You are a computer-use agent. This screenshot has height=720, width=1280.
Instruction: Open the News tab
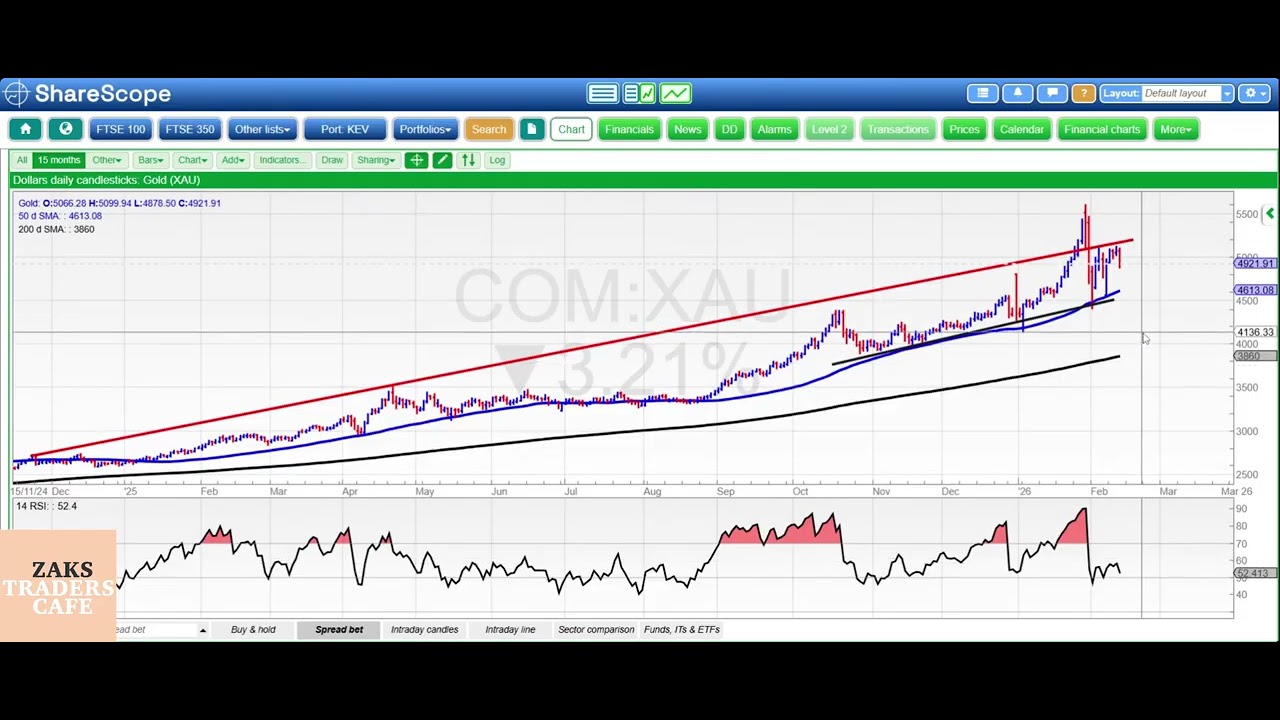pos(687,129)
